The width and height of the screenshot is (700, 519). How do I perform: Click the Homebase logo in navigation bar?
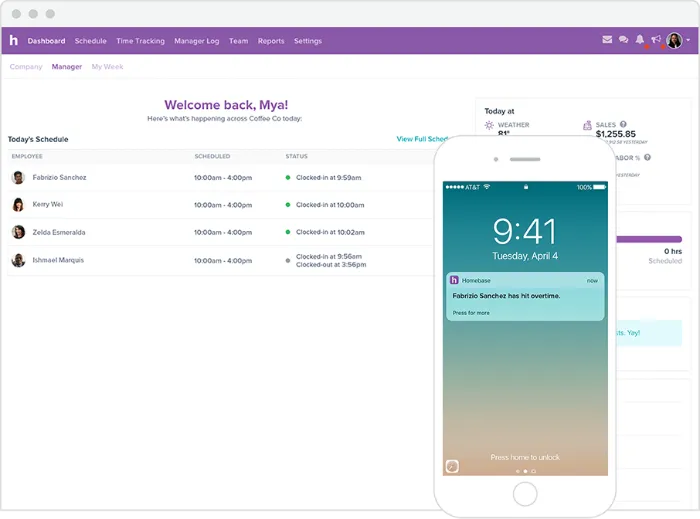(x=14, y=41)
